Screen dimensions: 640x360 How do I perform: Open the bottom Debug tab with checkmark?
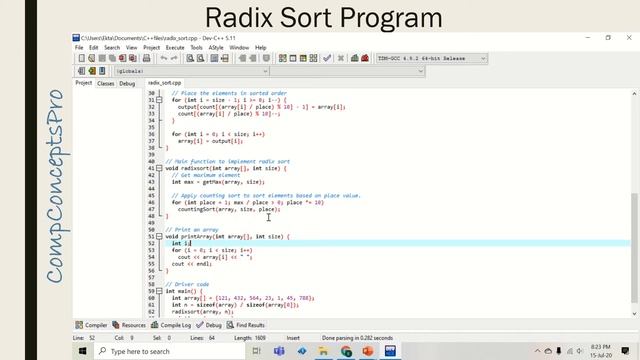[x=209, y=325]
